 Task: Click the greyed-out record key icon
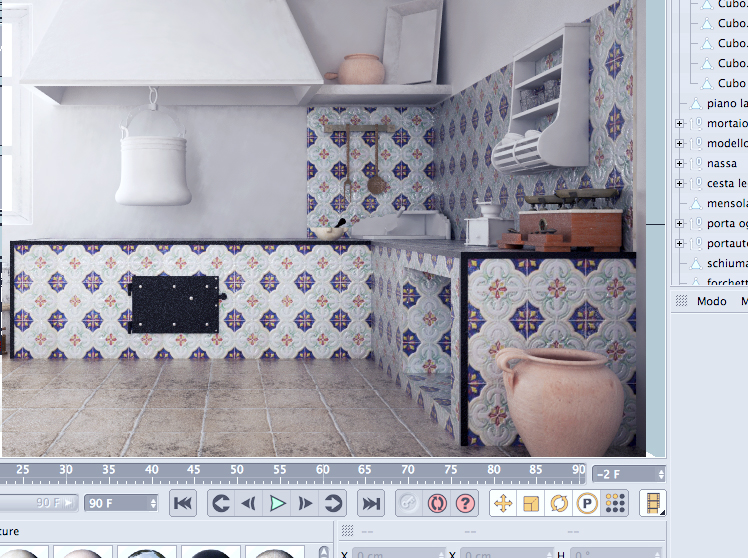click(x=409, y=503)
